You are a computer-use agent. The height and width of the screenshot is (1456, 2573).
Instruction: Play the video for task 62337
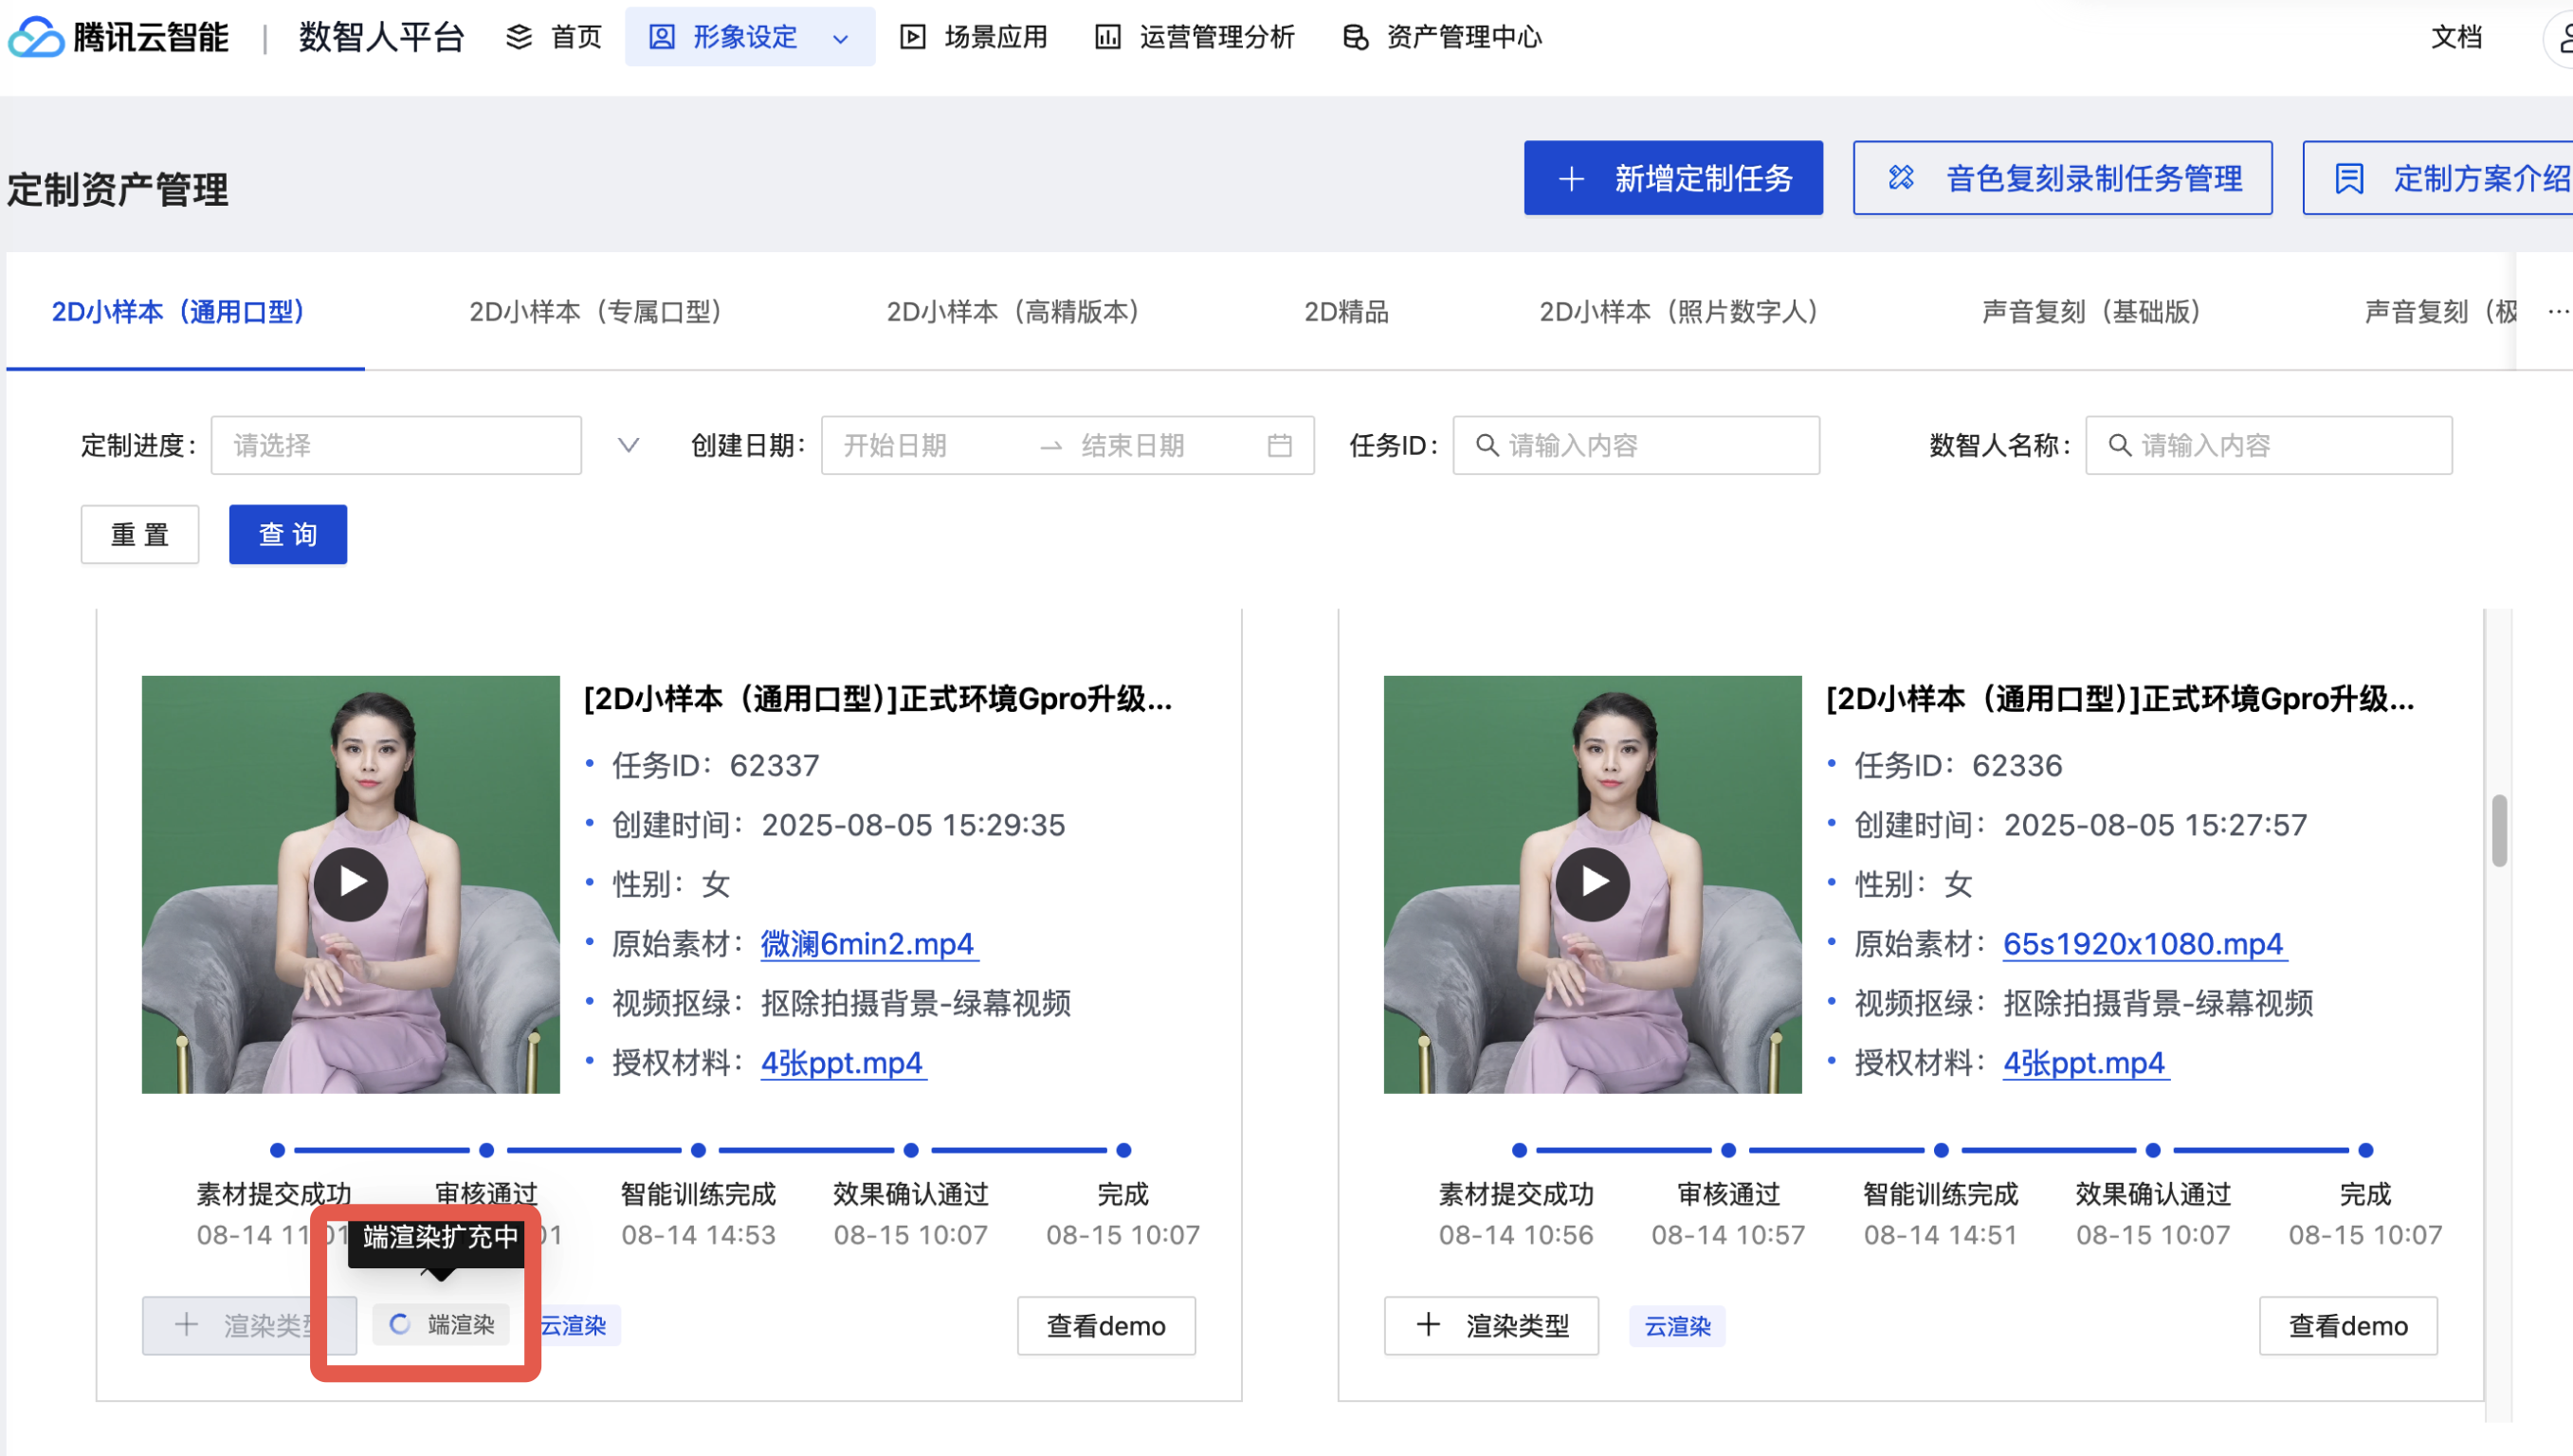(x=350, y=883)
